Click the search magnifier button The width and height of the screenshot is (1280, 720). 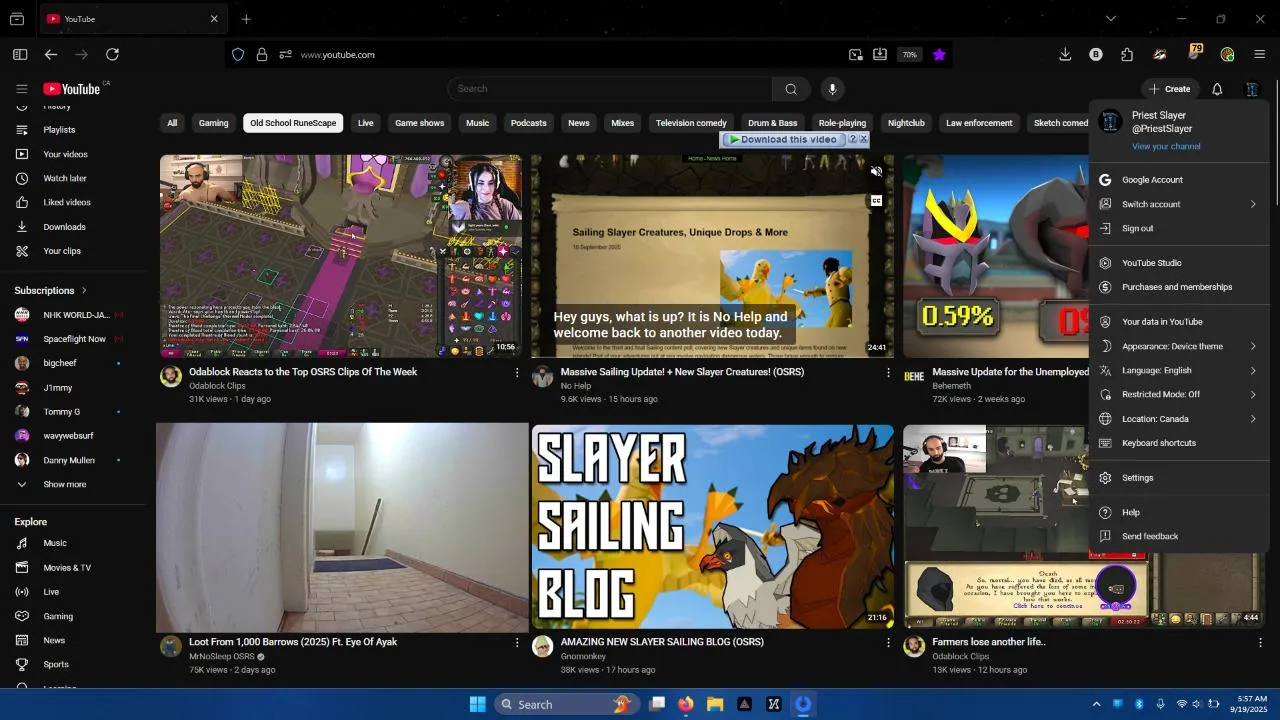pos(791,89)
